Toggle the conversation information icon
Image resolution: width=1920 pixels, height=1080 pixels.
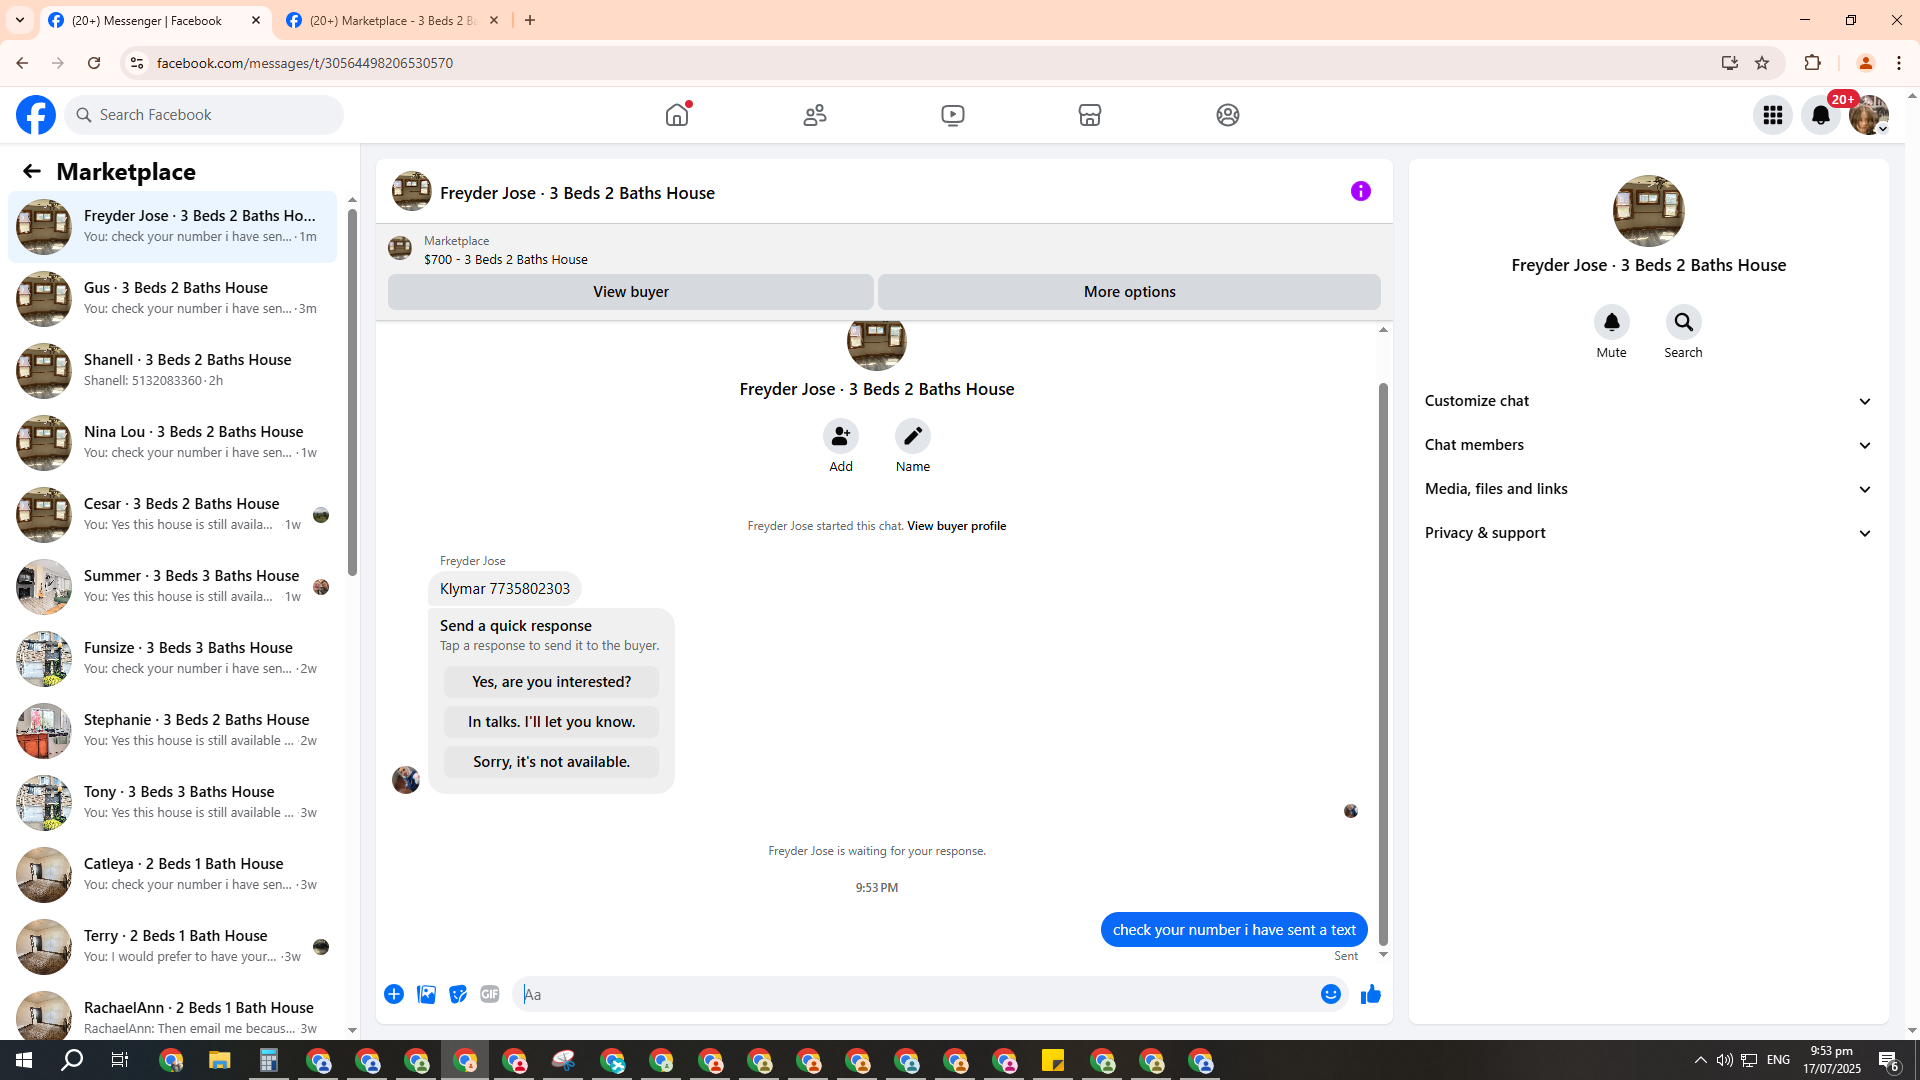(1361, 191)
